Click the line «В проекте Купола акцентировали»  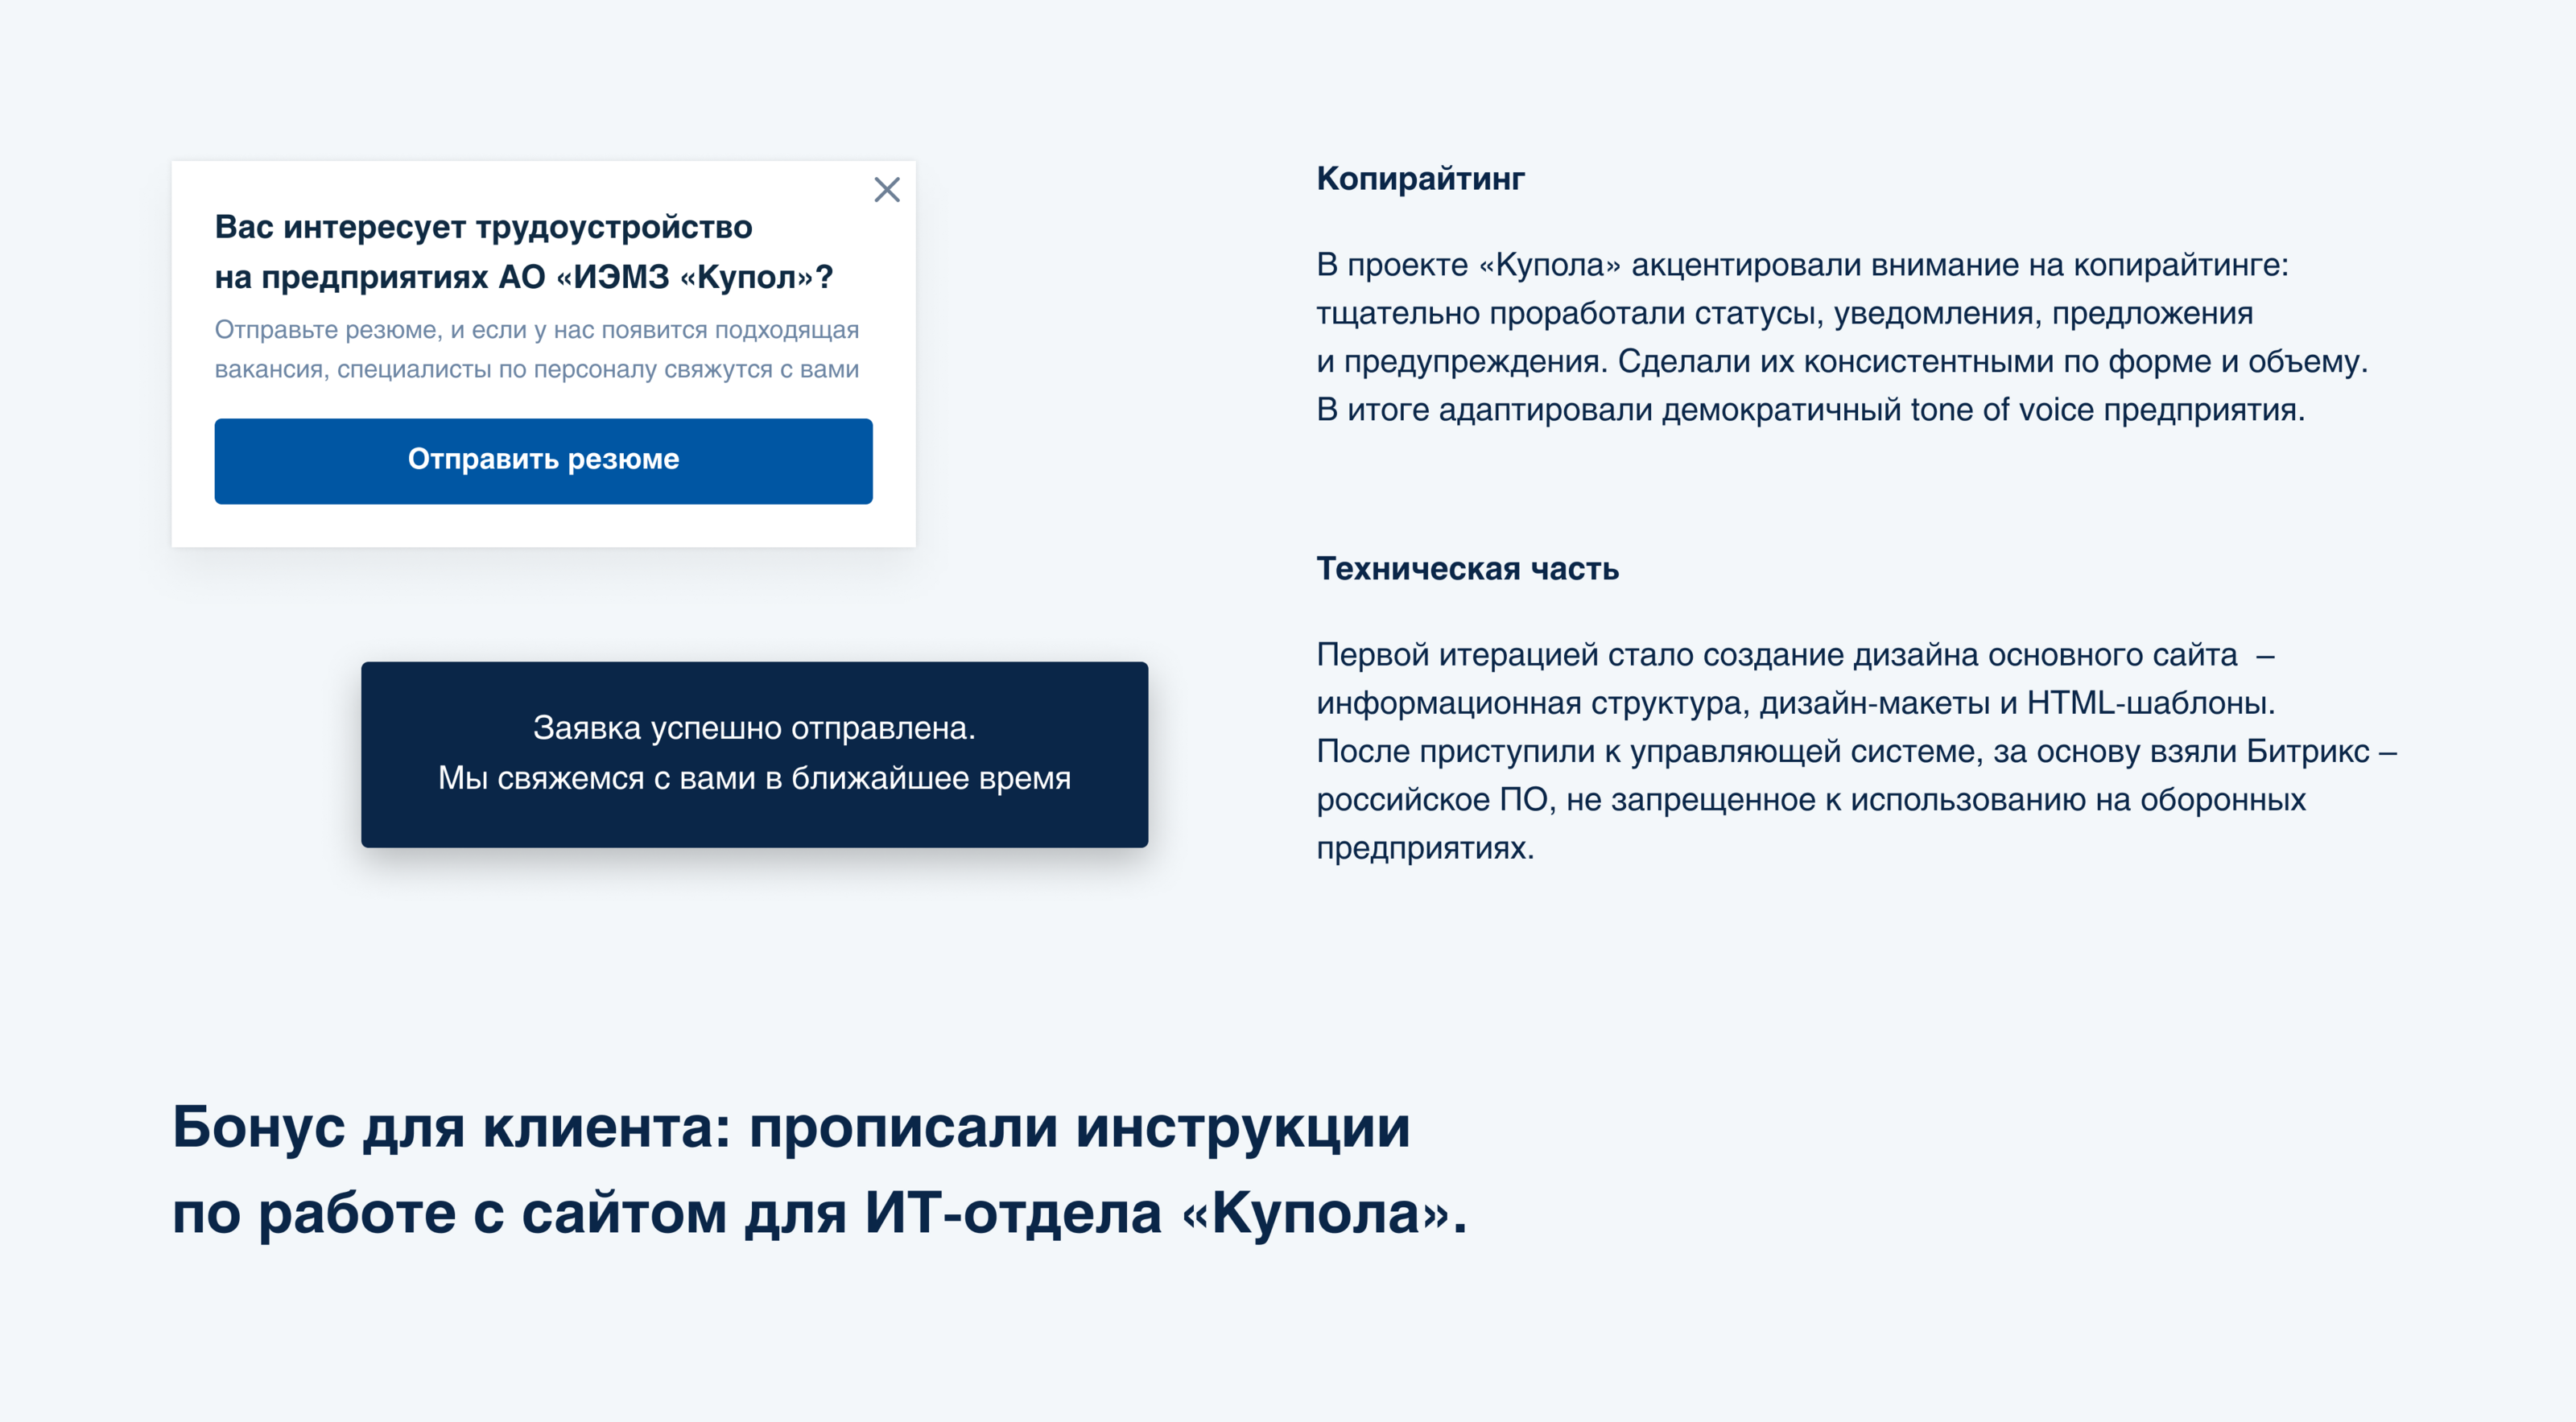(x=1802, y=265)
